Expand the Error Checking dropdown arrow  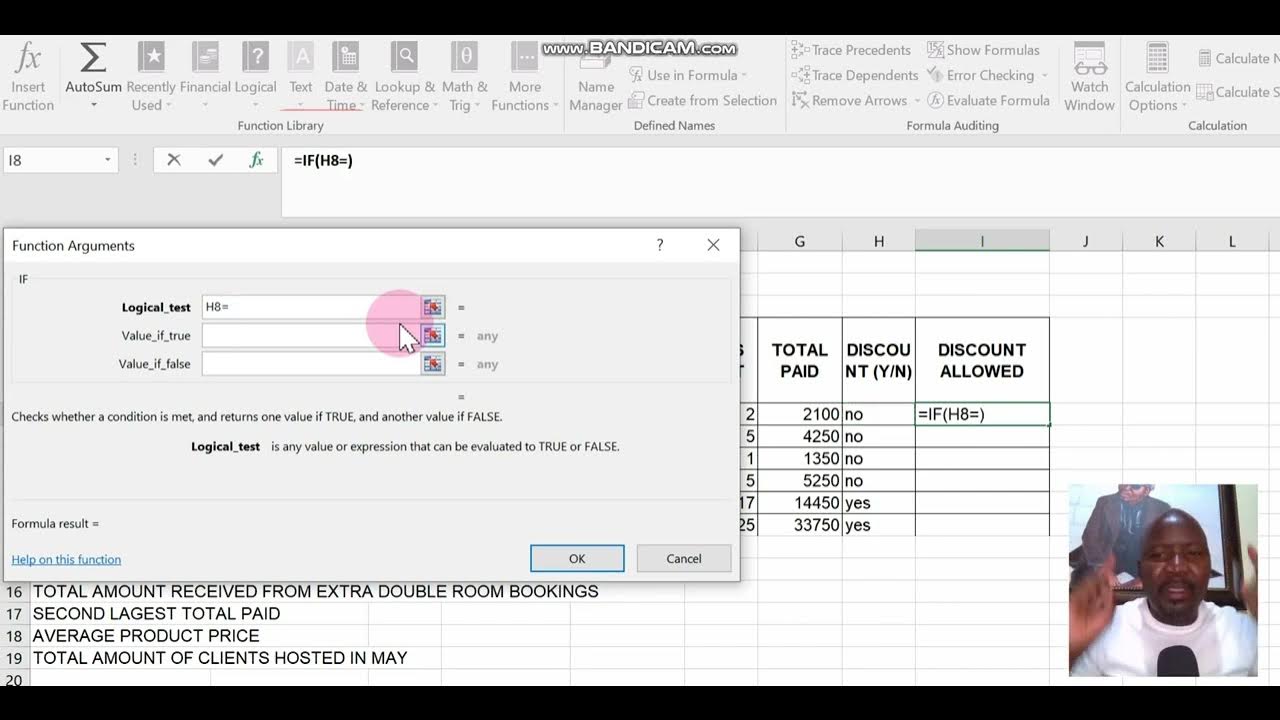tap(1044, 76)
